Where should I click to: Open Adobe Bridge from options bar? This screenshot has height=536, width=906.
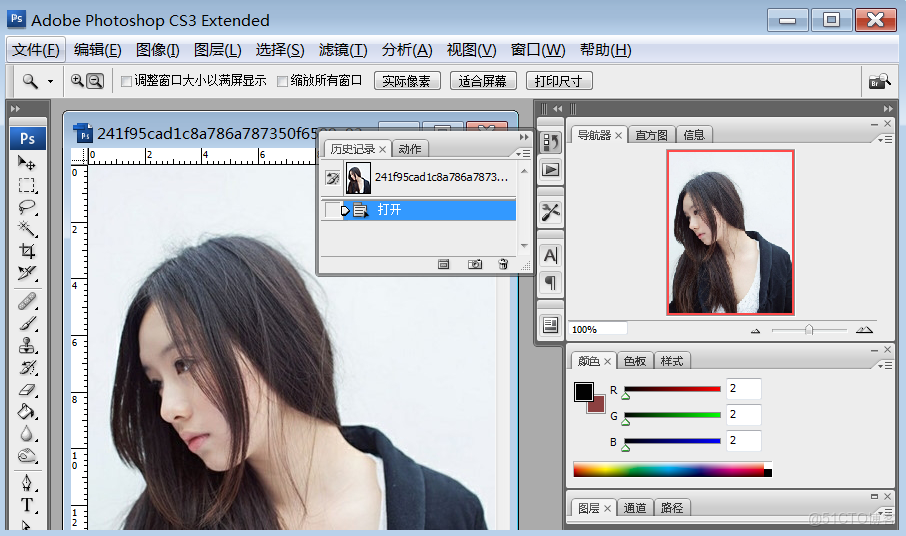click(879, 81)
